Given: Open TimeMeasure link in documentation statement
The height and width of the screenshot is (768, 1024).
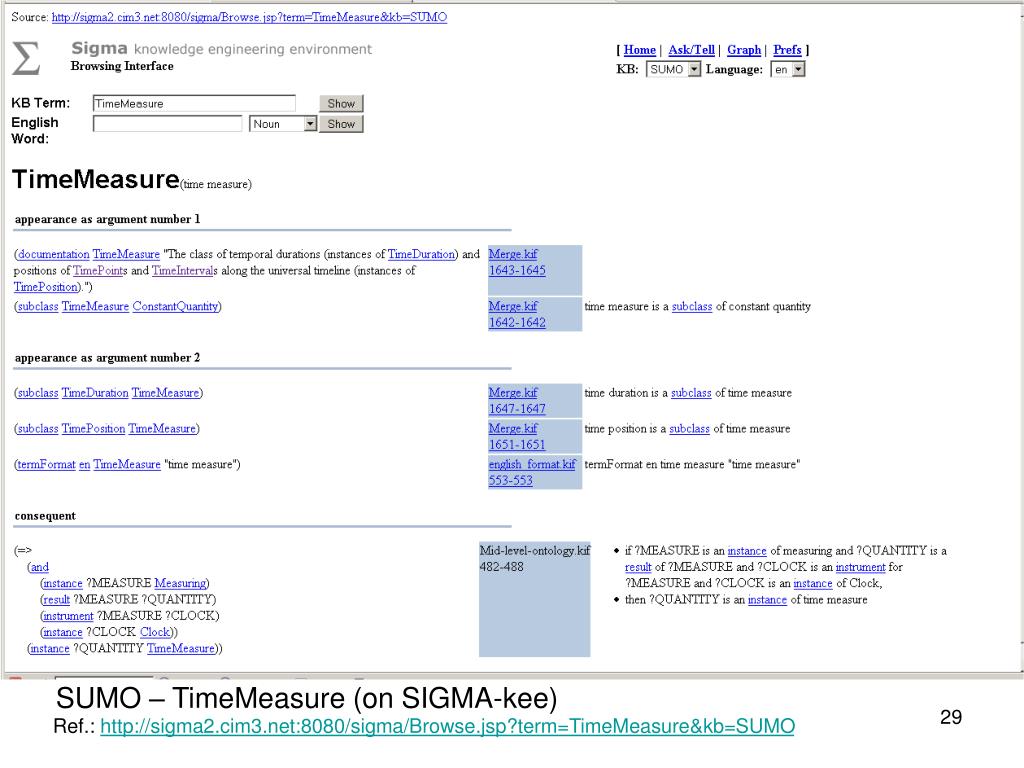Looking at the screenshot, I should click(x=126, y=254).
